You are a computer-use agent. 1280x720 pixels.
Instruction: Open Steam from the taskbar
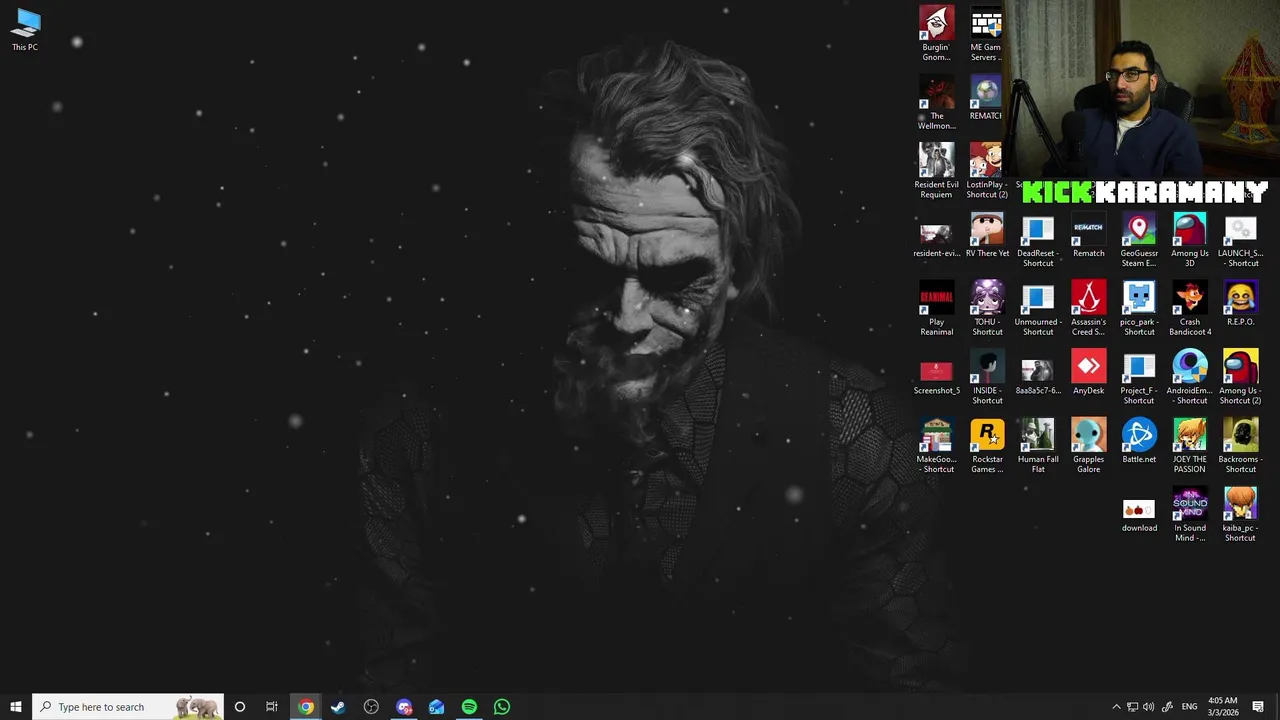338,707
